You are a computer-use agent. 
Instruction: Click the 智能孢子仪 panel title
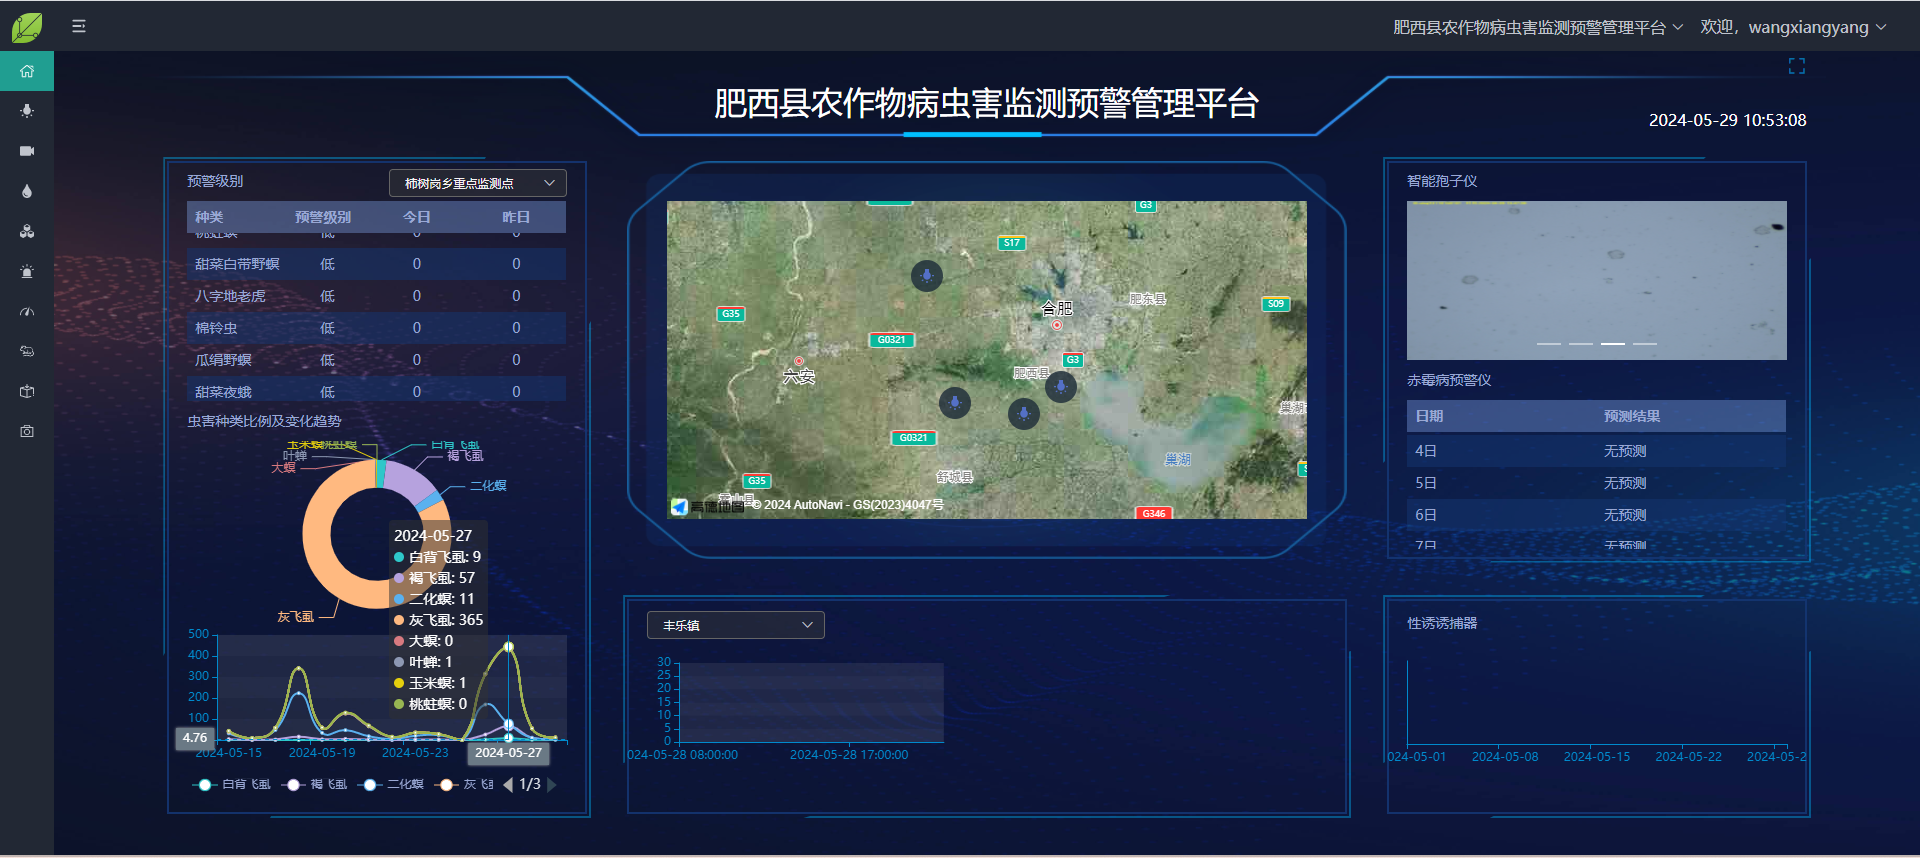1442,181
